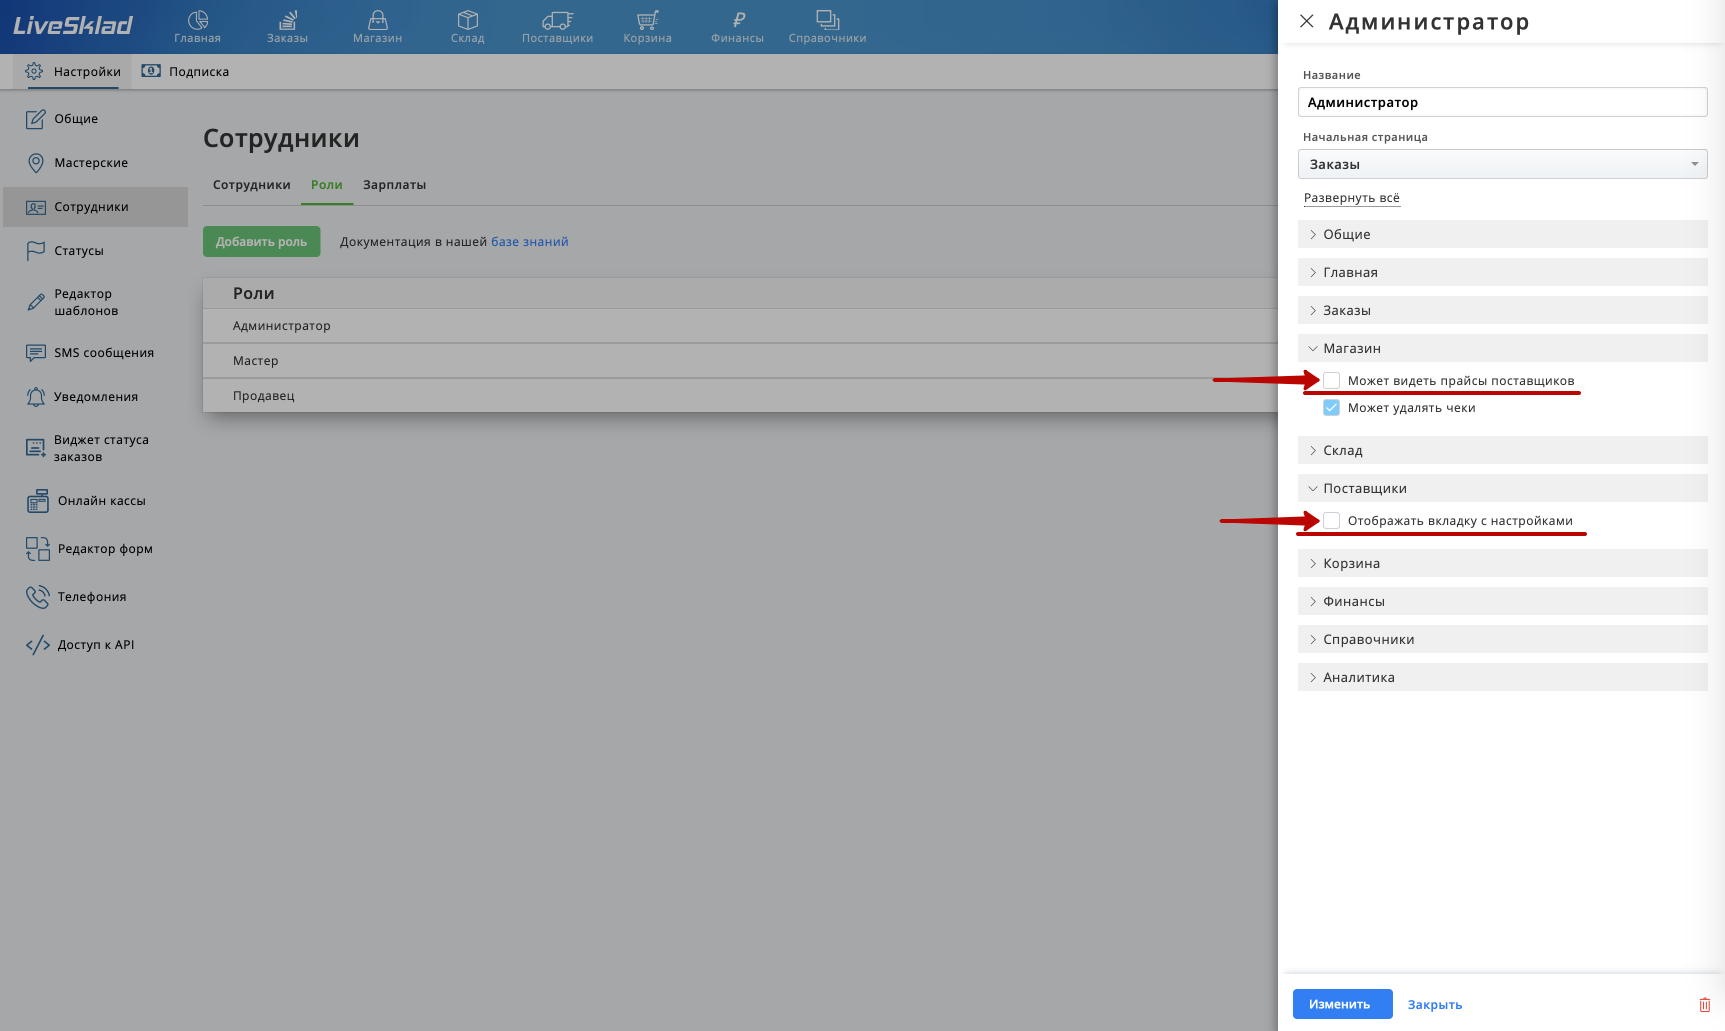1725x1031 pixels.
Task: Open the базе знаний link
Action: (x=530, y=242)
